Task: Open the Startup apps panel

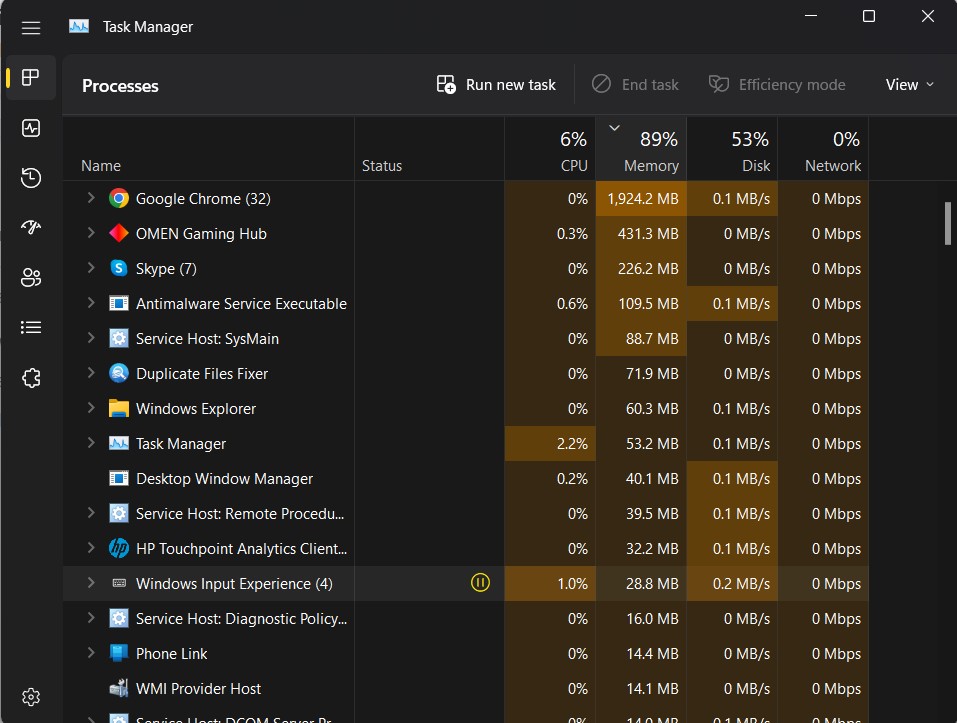Action: click(30, 227)
